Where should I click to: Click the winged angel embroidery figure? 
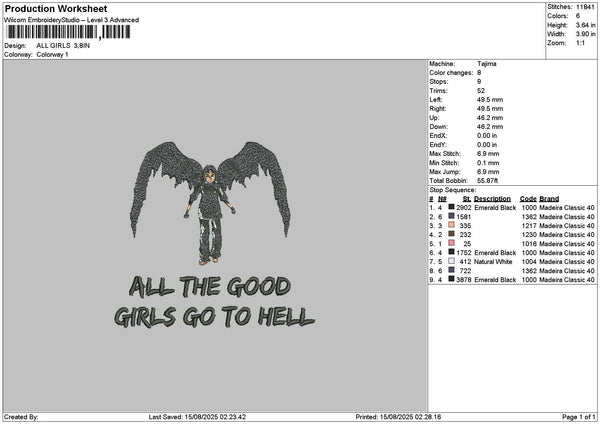pos(210,203)
